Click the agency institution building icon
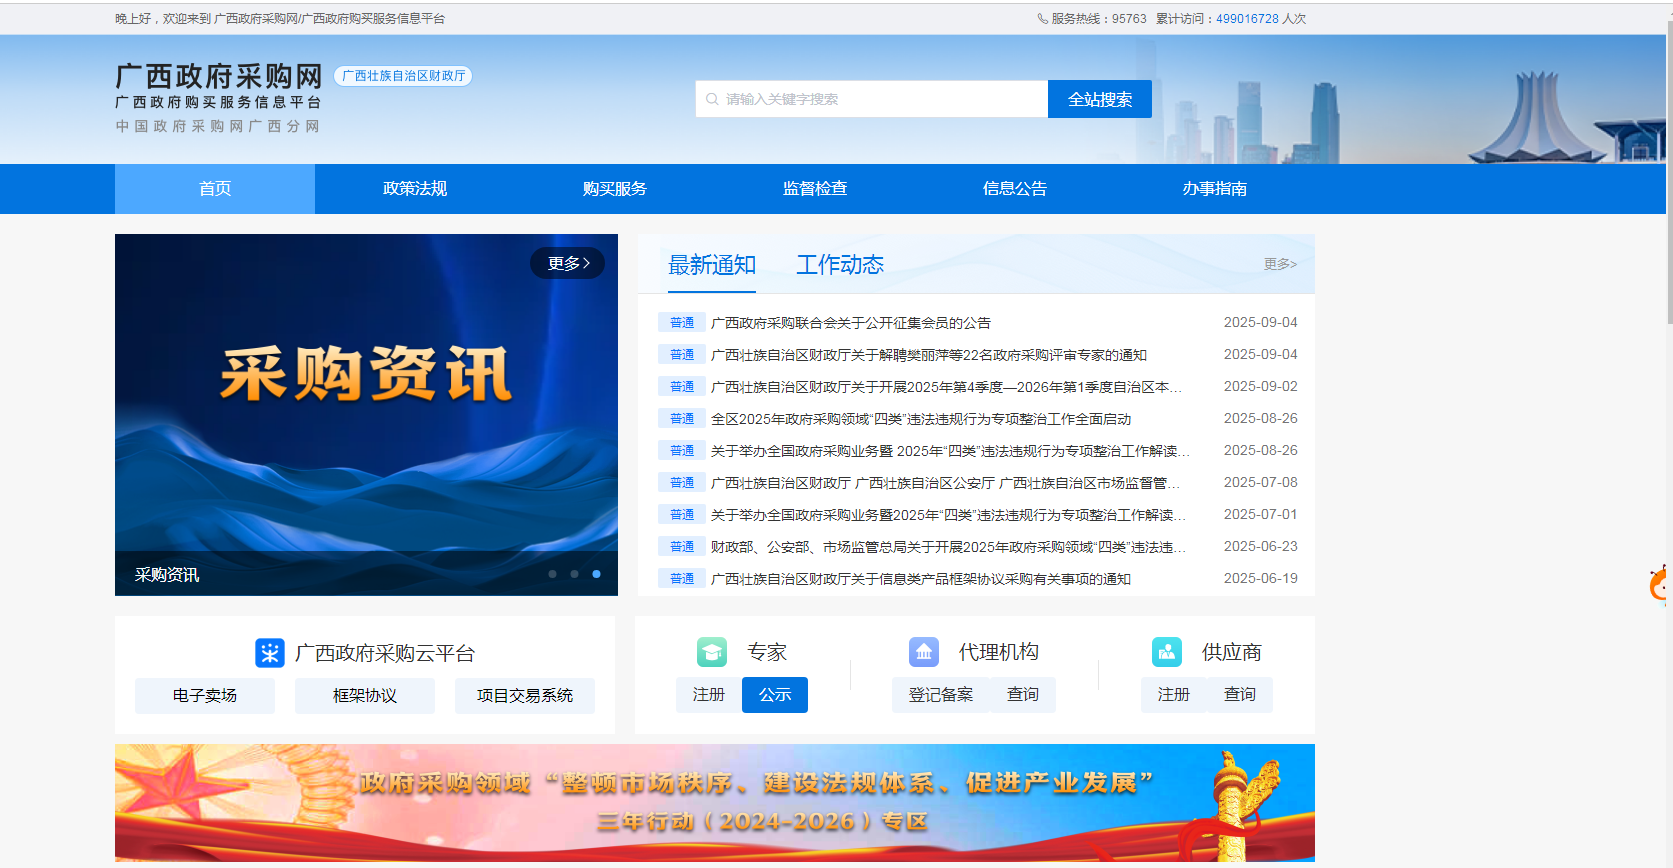The image size is (1673, 868). [924, 652]
